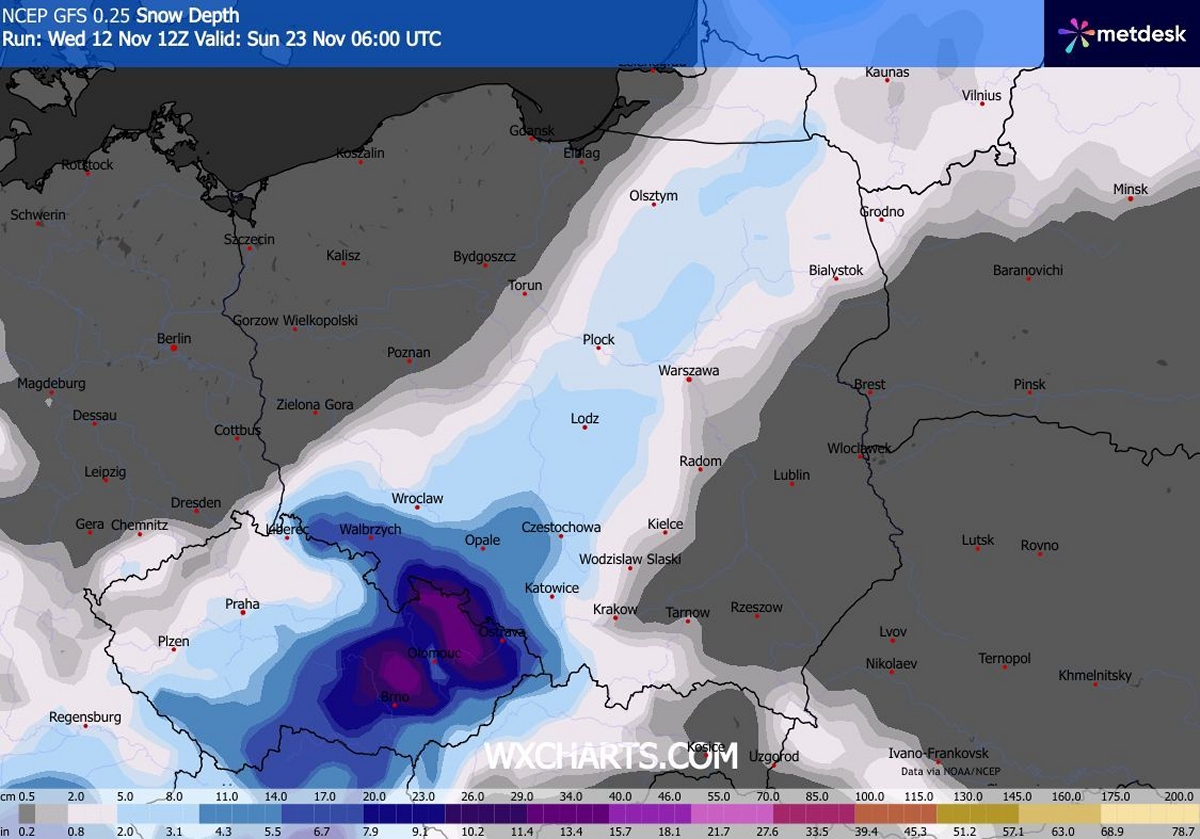This screenshot has width=1200, height=839.
Task: Select the Minsk city marker dot
Action: pos(1130,199)
